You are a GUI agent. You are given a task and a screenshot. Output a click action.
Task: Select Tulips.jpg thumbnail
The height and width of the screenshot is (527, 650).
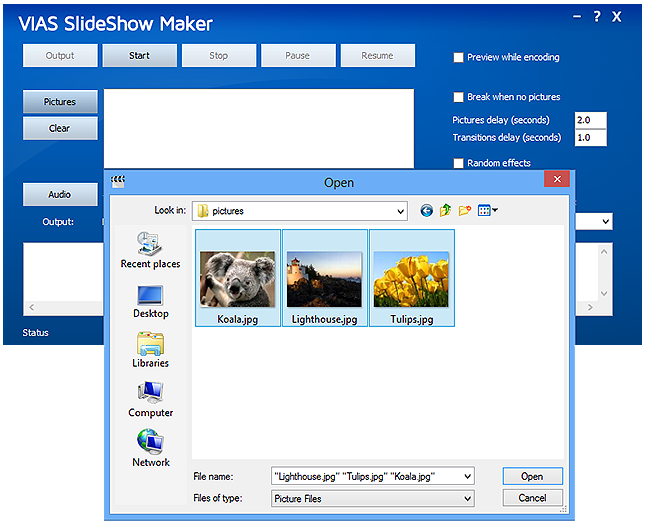pyautogui.click(x=412, y=278)
